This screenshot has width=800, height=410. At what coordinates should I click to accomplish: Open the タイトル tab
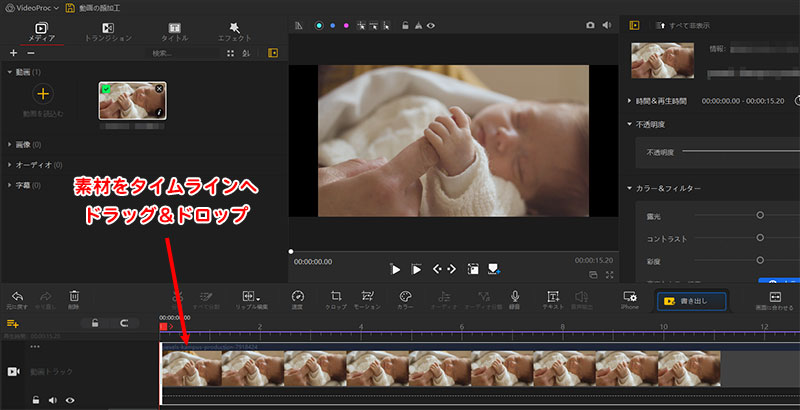click(174, 32)
